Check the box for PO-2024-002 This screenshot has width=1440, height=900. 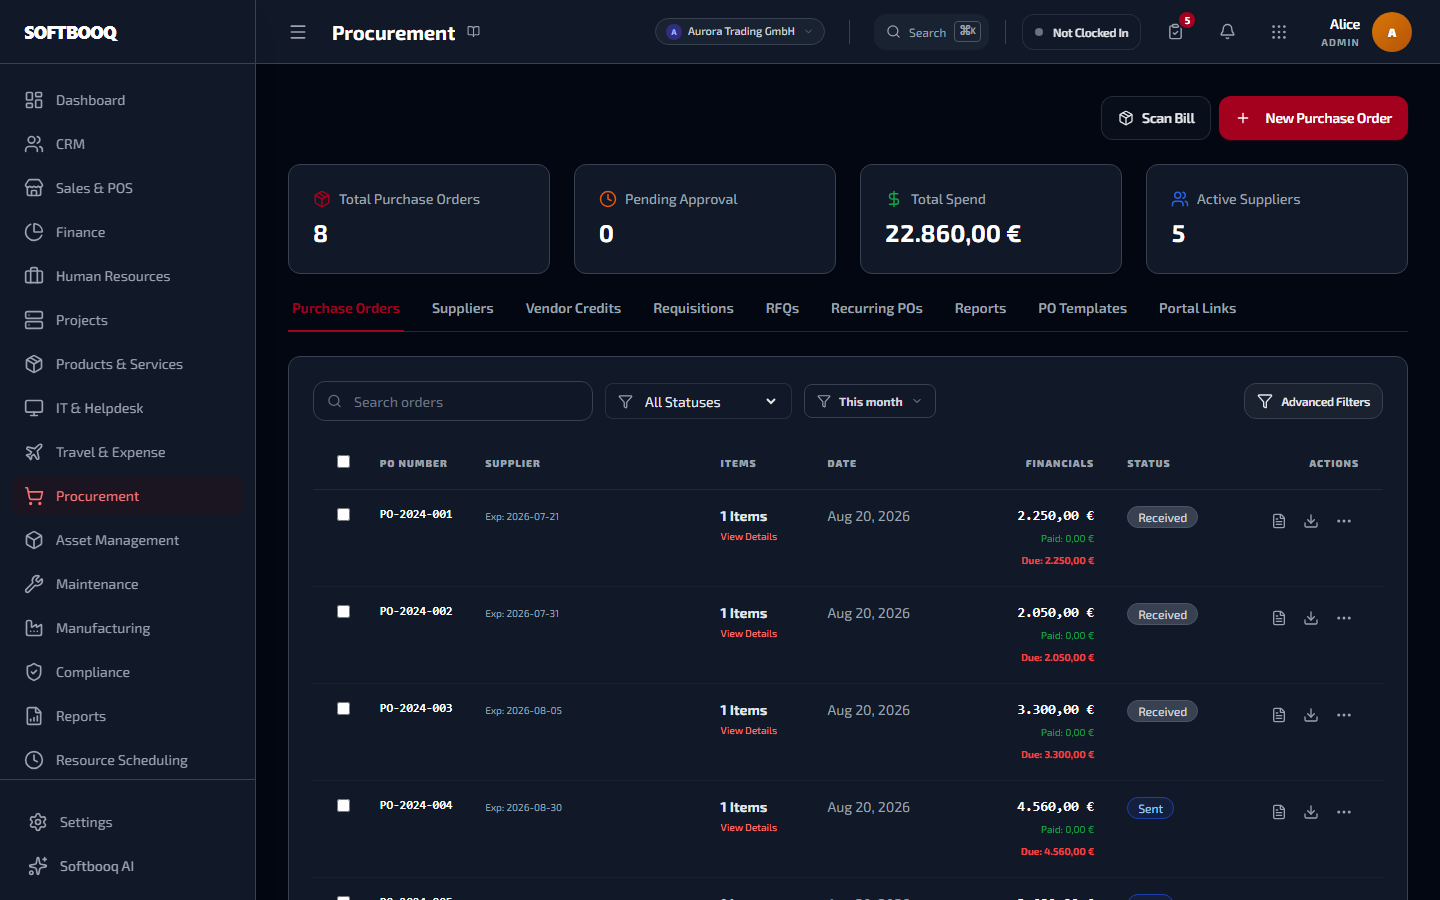pyautogui.click(x=343, y=611)
